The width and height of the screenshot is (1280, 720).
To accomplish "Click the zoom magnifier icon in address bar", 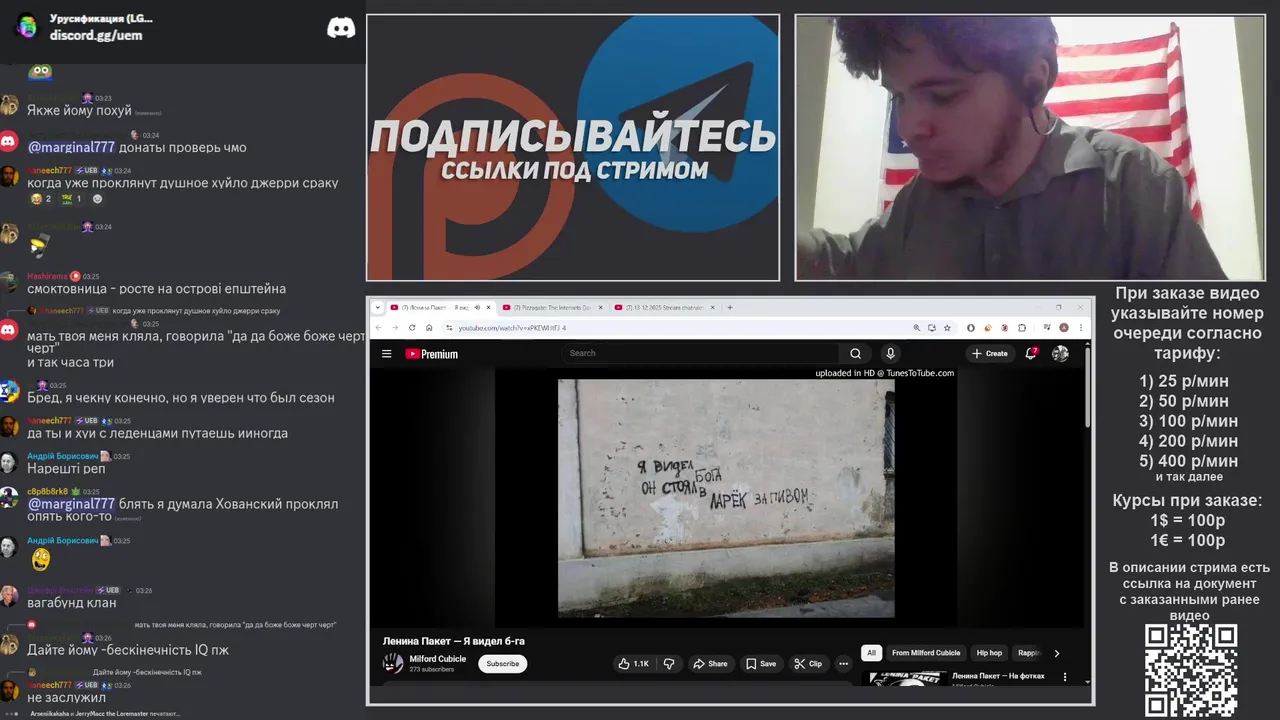I will pyautogui.click(x=916, y=327).
